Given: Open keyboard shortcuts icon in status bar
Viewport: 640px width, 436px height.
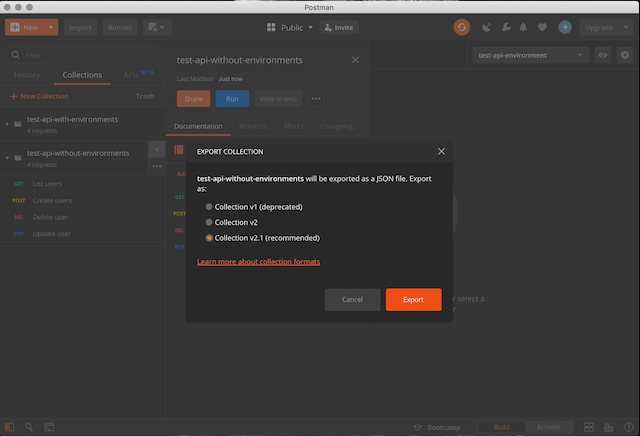Looking at the screenshot, I should [608, 427].
